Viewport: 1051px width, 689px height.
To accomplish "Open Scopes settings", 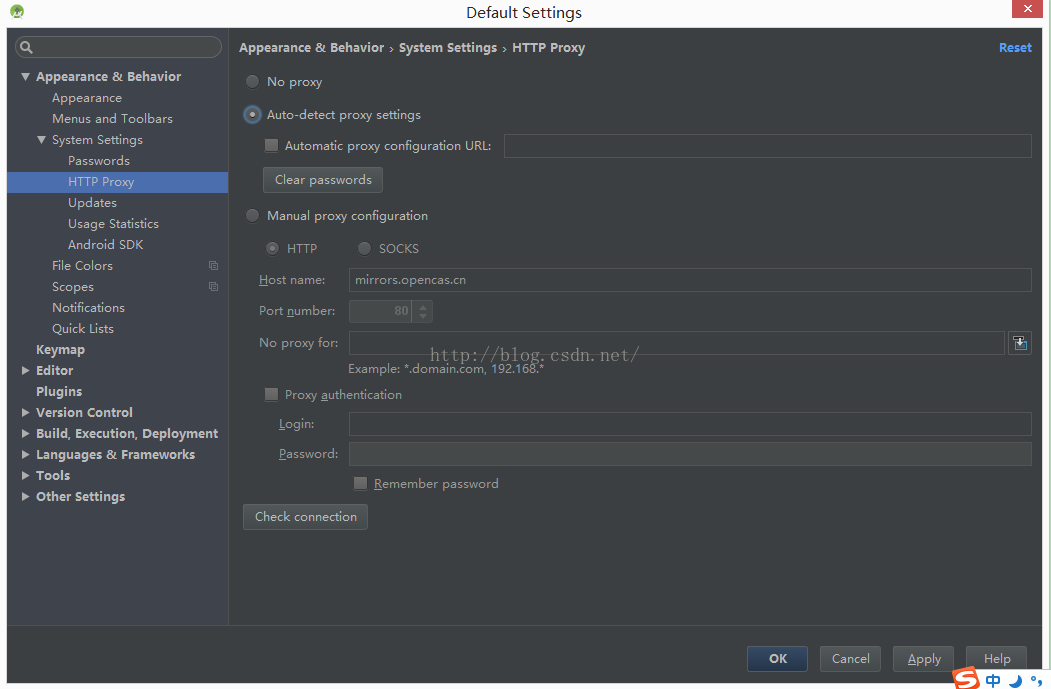I will pos(72,287).
